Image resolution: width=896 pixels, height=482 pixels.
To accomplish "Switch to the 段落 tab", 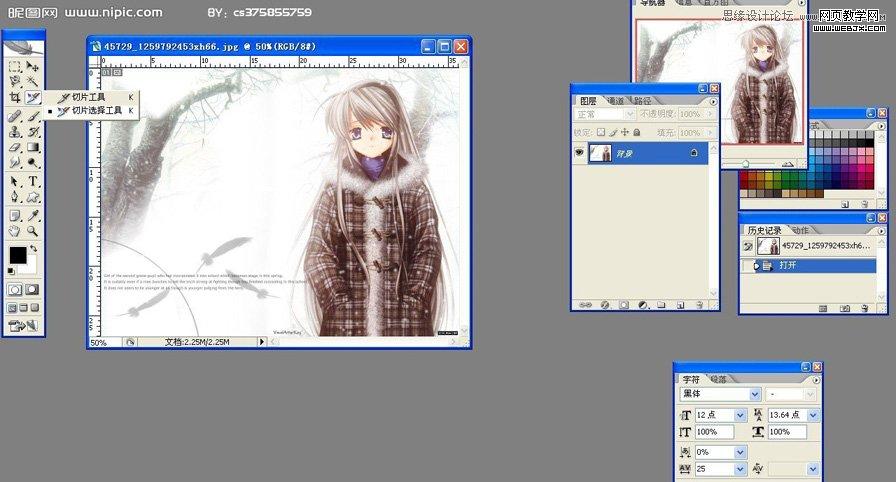I will pos(718,379).
